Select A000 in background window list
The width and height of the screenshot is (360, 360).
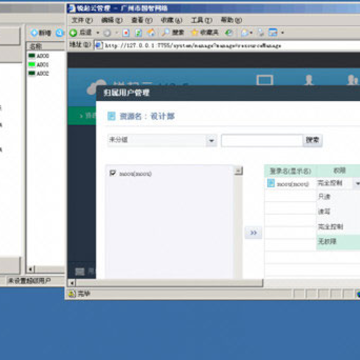pyautogui.click(x=39, y=56)
